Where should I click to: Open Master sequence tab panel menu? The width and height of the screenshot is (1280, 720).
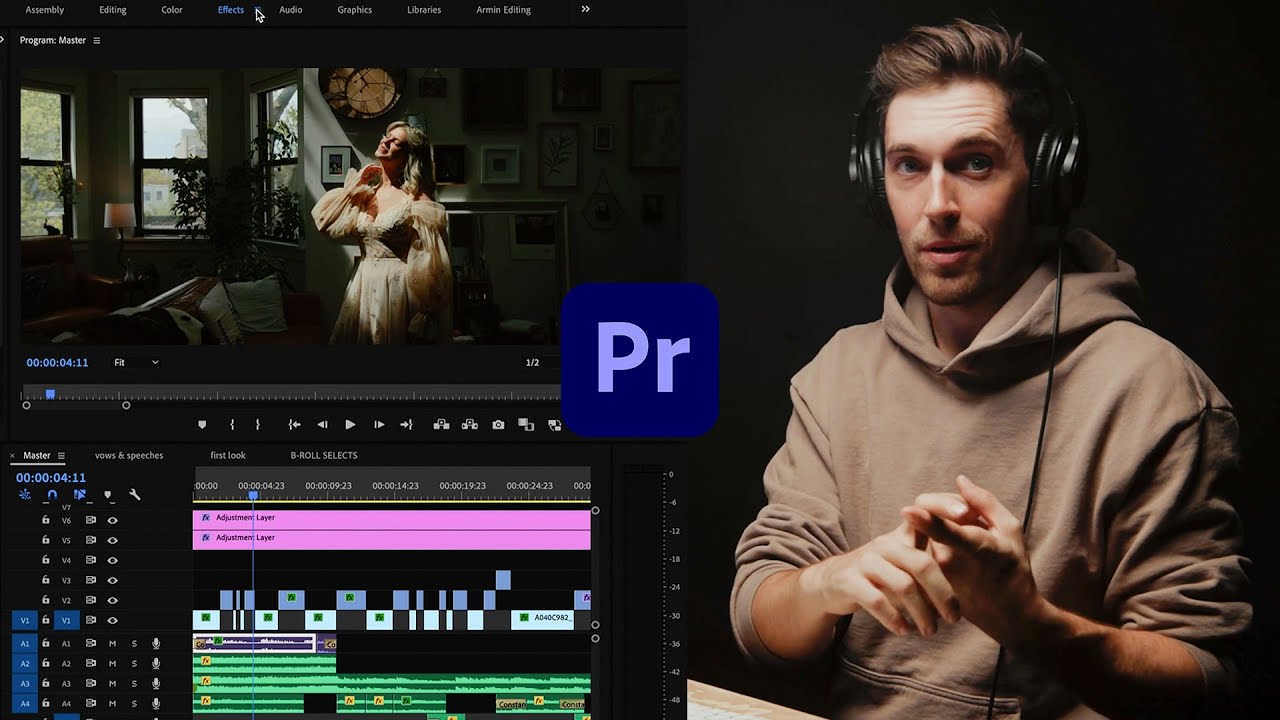[61, 456]
